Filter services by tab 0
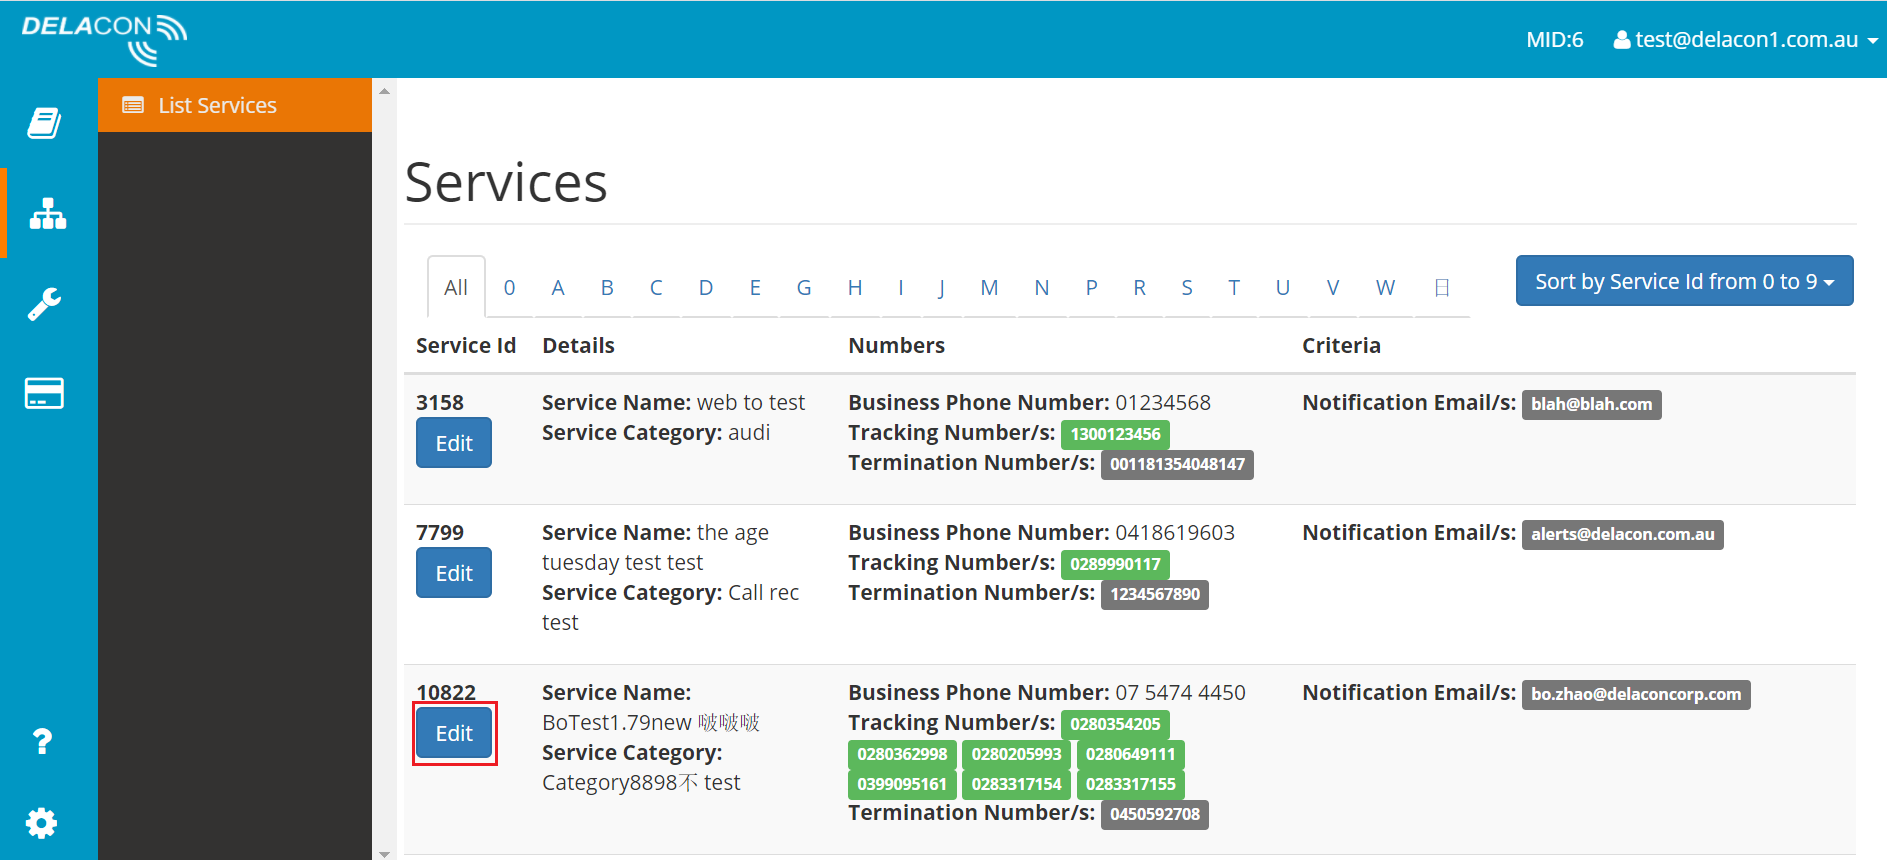Image resolution: width=1887 pixels, height=860 pixels. coord(509,288)
